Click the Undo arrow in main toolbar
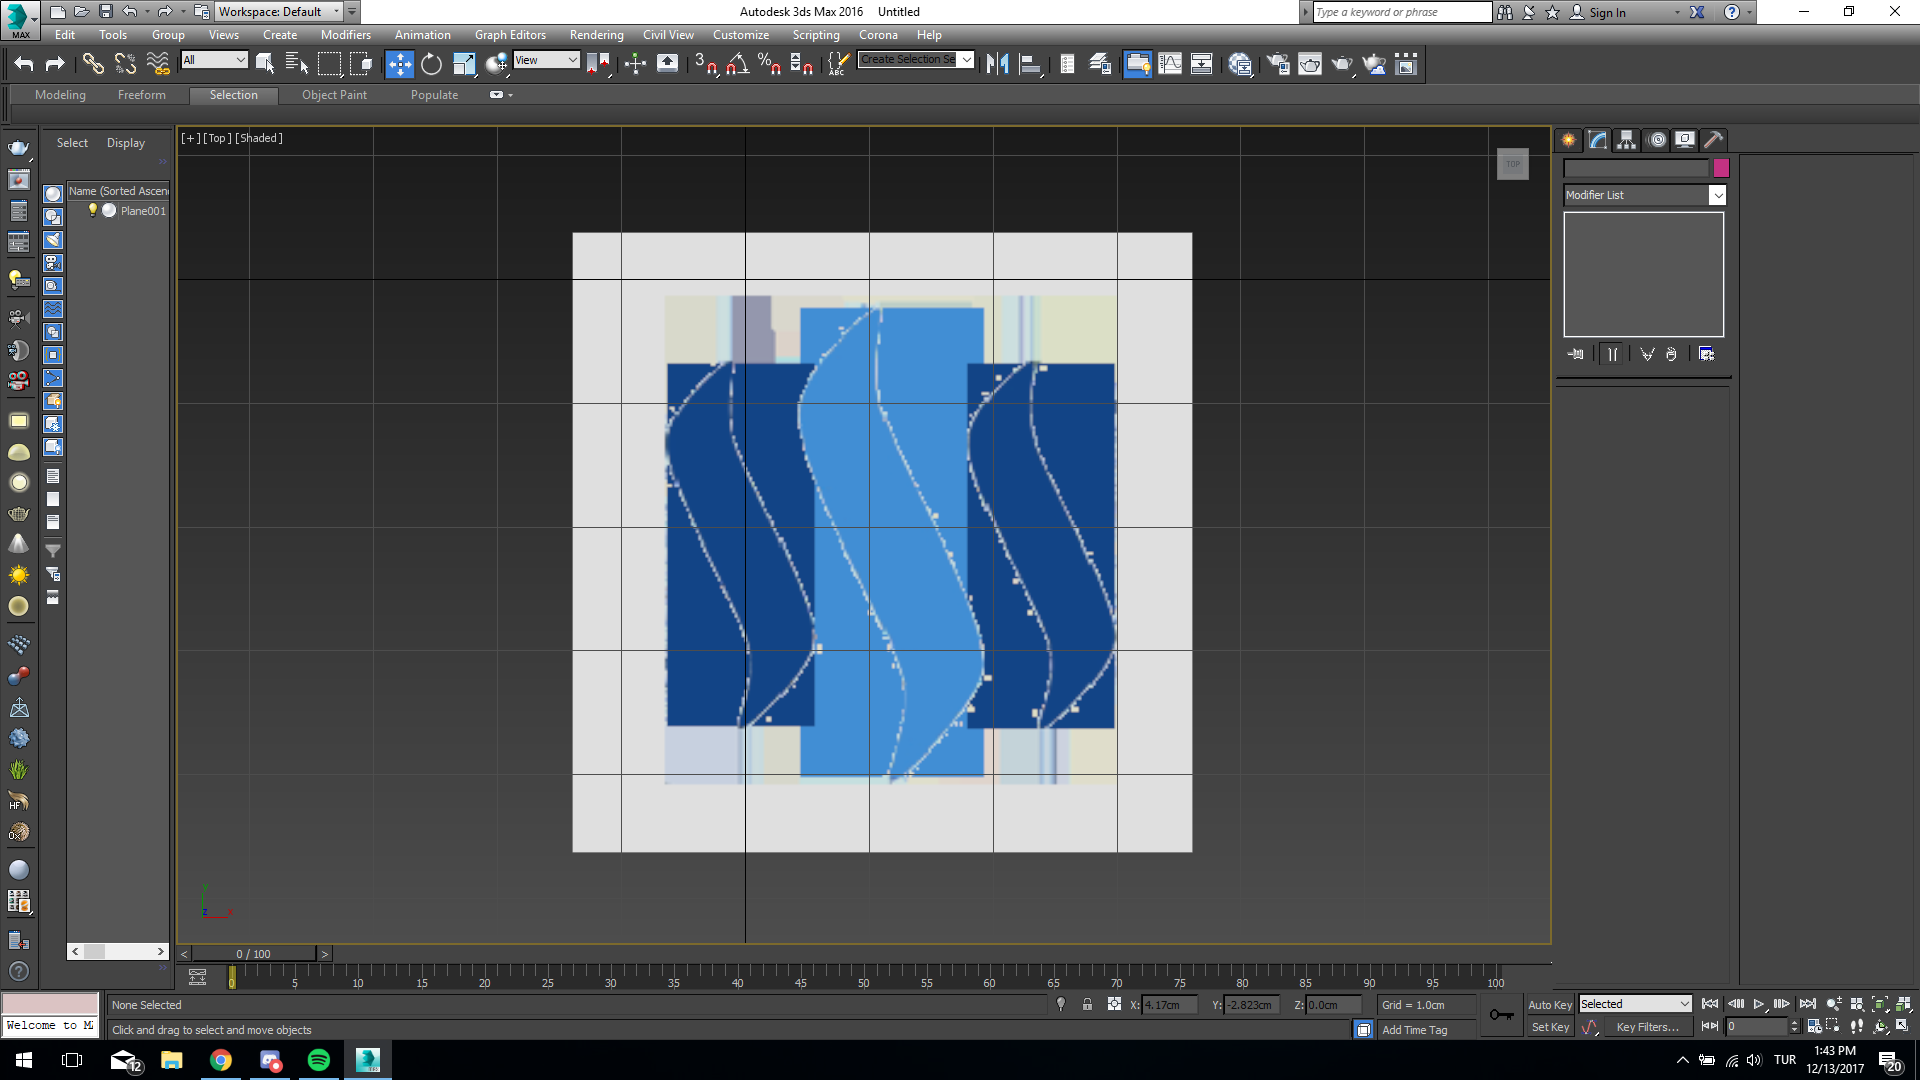 coord(23,64)
